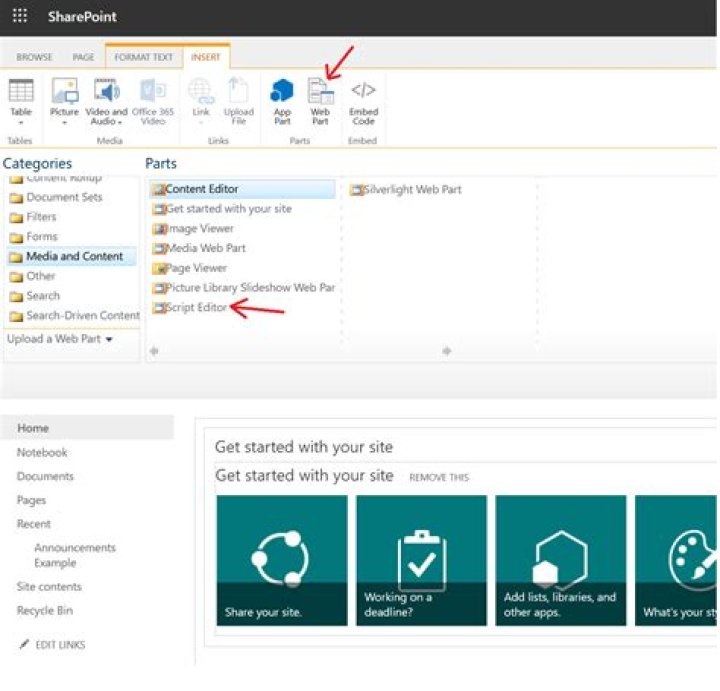
Task: Click the SharePoint title text
Action: 82,17
